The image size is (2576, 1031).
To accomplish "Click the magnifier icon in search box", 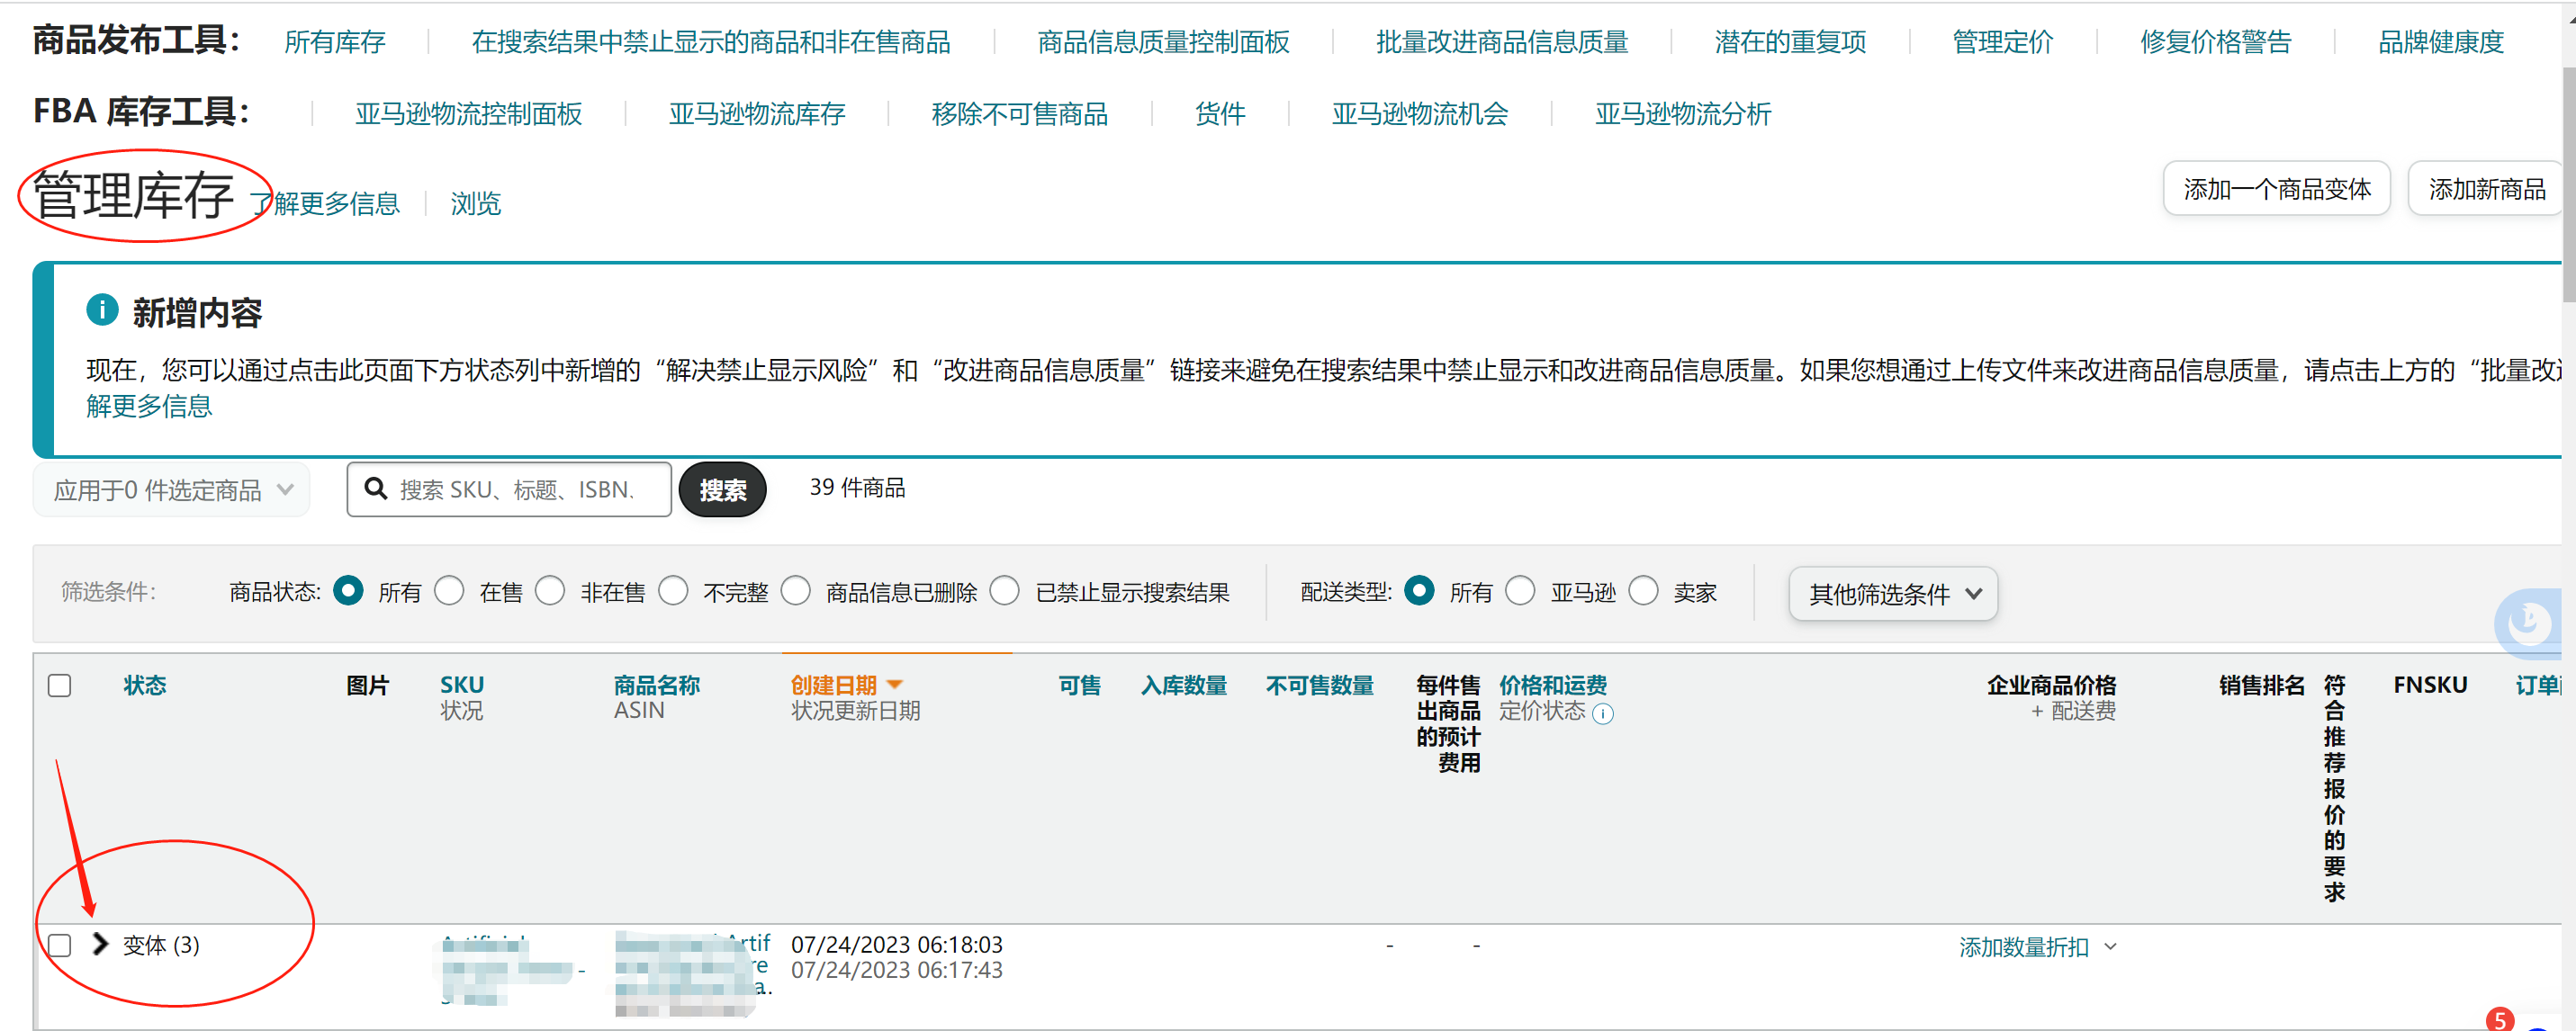I will point(376,488).
